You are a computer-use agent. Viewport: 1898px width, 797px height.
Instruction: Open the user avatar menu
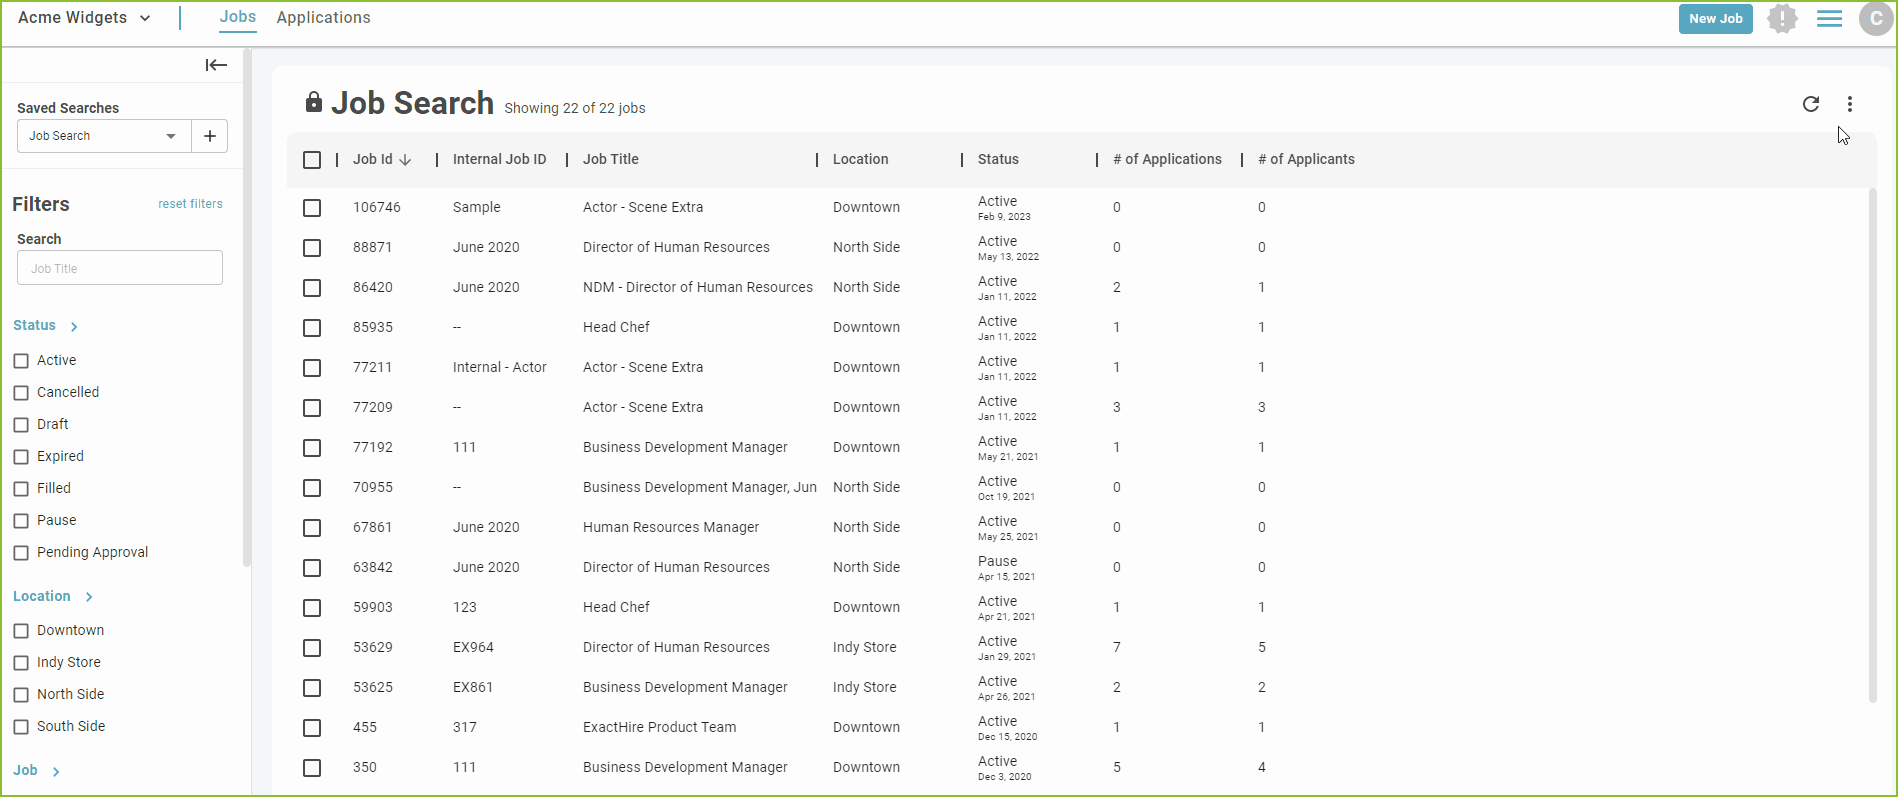pos(1875,18)
